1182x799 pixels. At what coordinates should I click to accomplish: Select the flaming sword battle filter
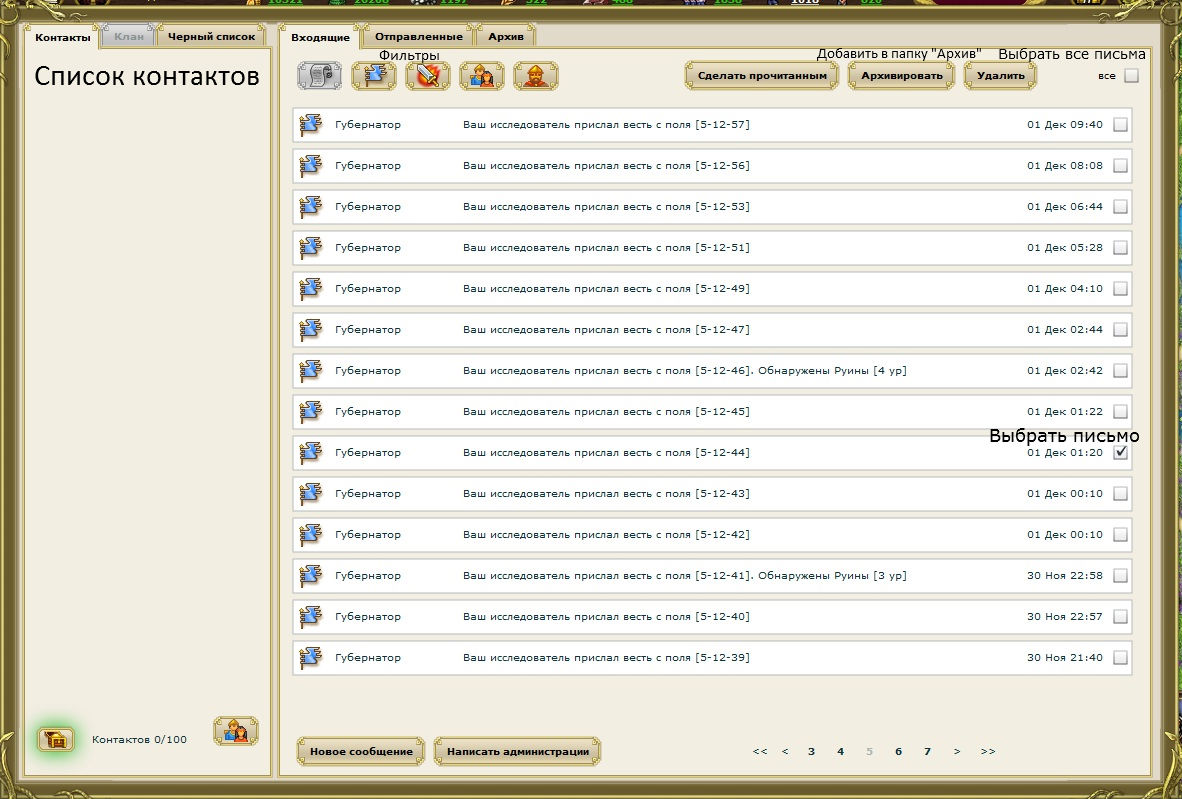tap(428, 76)
